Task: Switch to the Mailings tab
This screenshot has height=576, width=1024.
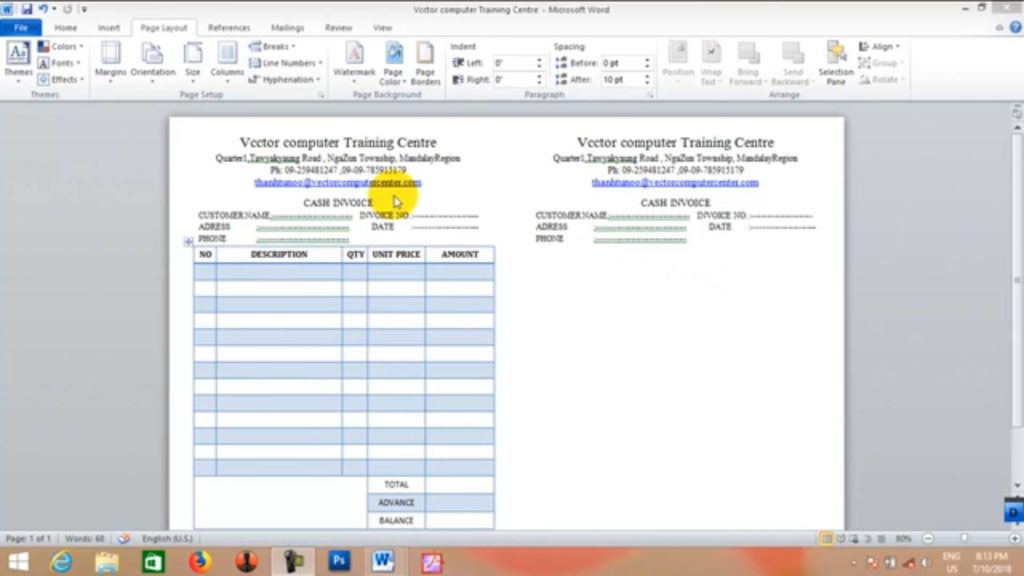Action: (287, 27)
